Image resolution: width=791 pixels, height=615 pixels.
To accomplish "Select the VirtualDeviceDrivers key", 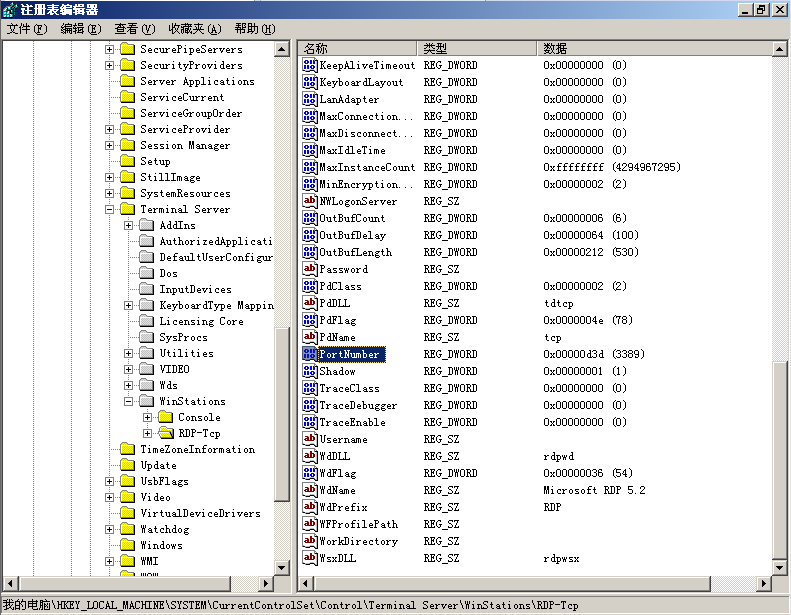I will pyautogui.click(x=200, y=513).
